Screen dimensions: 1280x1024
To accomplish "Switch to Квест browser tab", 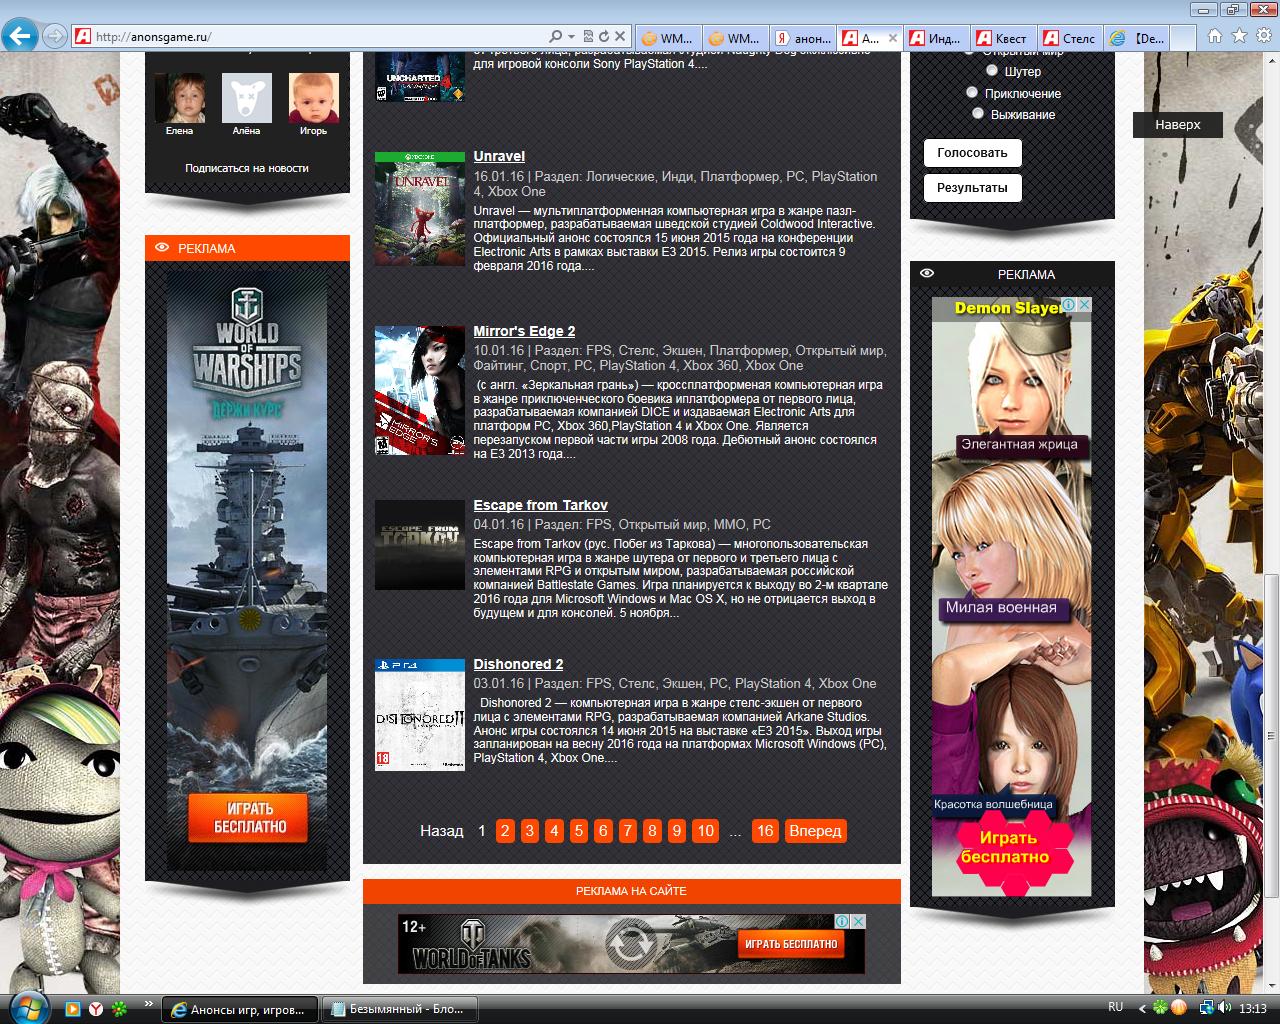I will tap(1002, 38).
